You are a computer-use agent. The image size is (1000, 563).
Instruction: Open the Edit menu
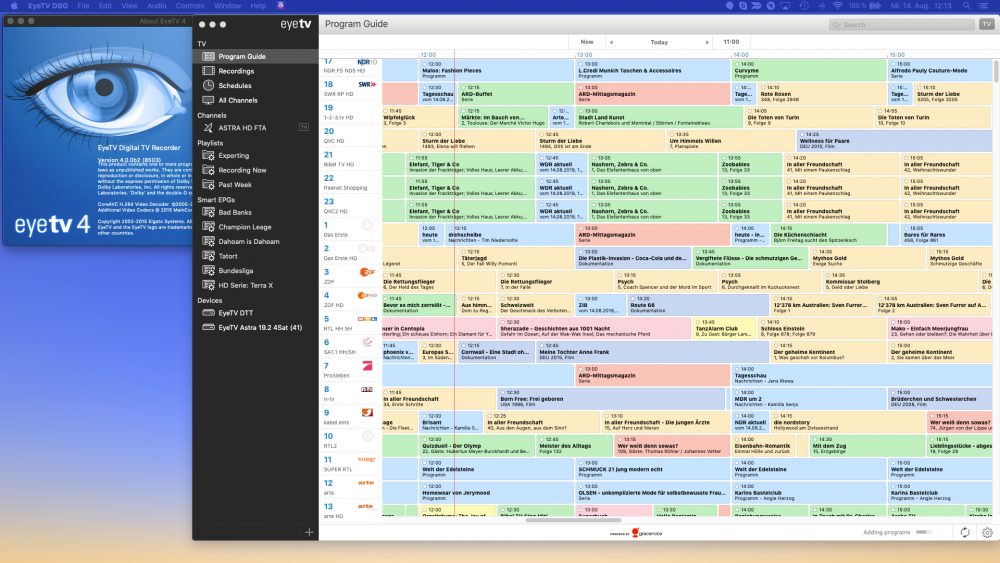pos(105,6)
